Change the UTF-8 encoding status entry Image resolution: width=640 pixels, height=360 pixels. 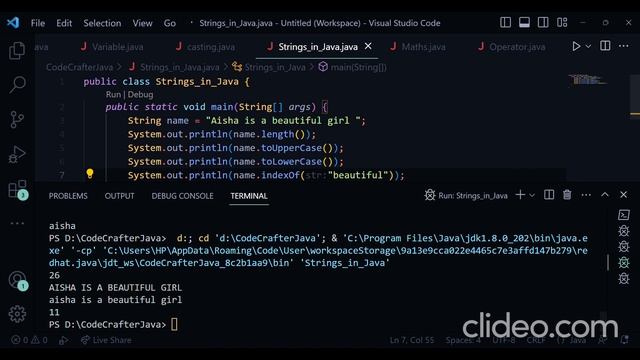click(x=504, y=340)
